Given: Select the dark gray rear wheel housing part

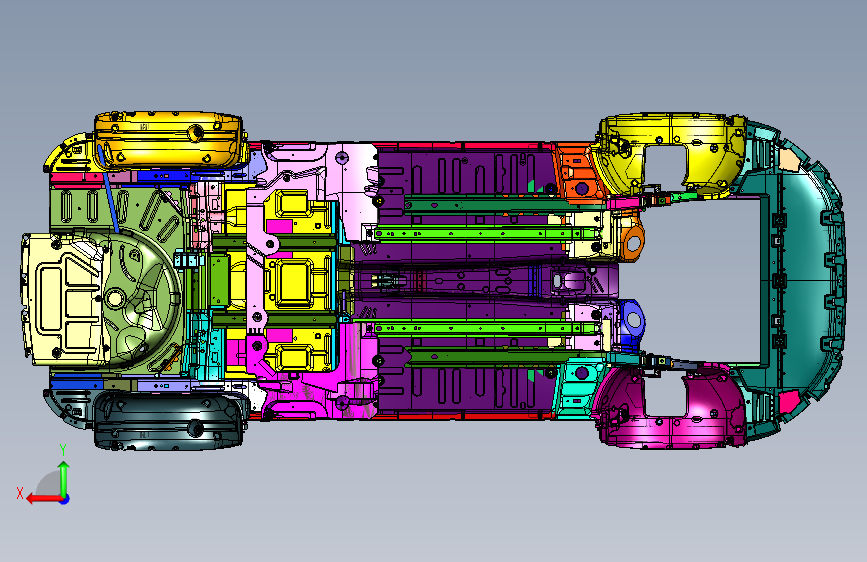Looking at the screenshot, I should (x=168, y=420).
